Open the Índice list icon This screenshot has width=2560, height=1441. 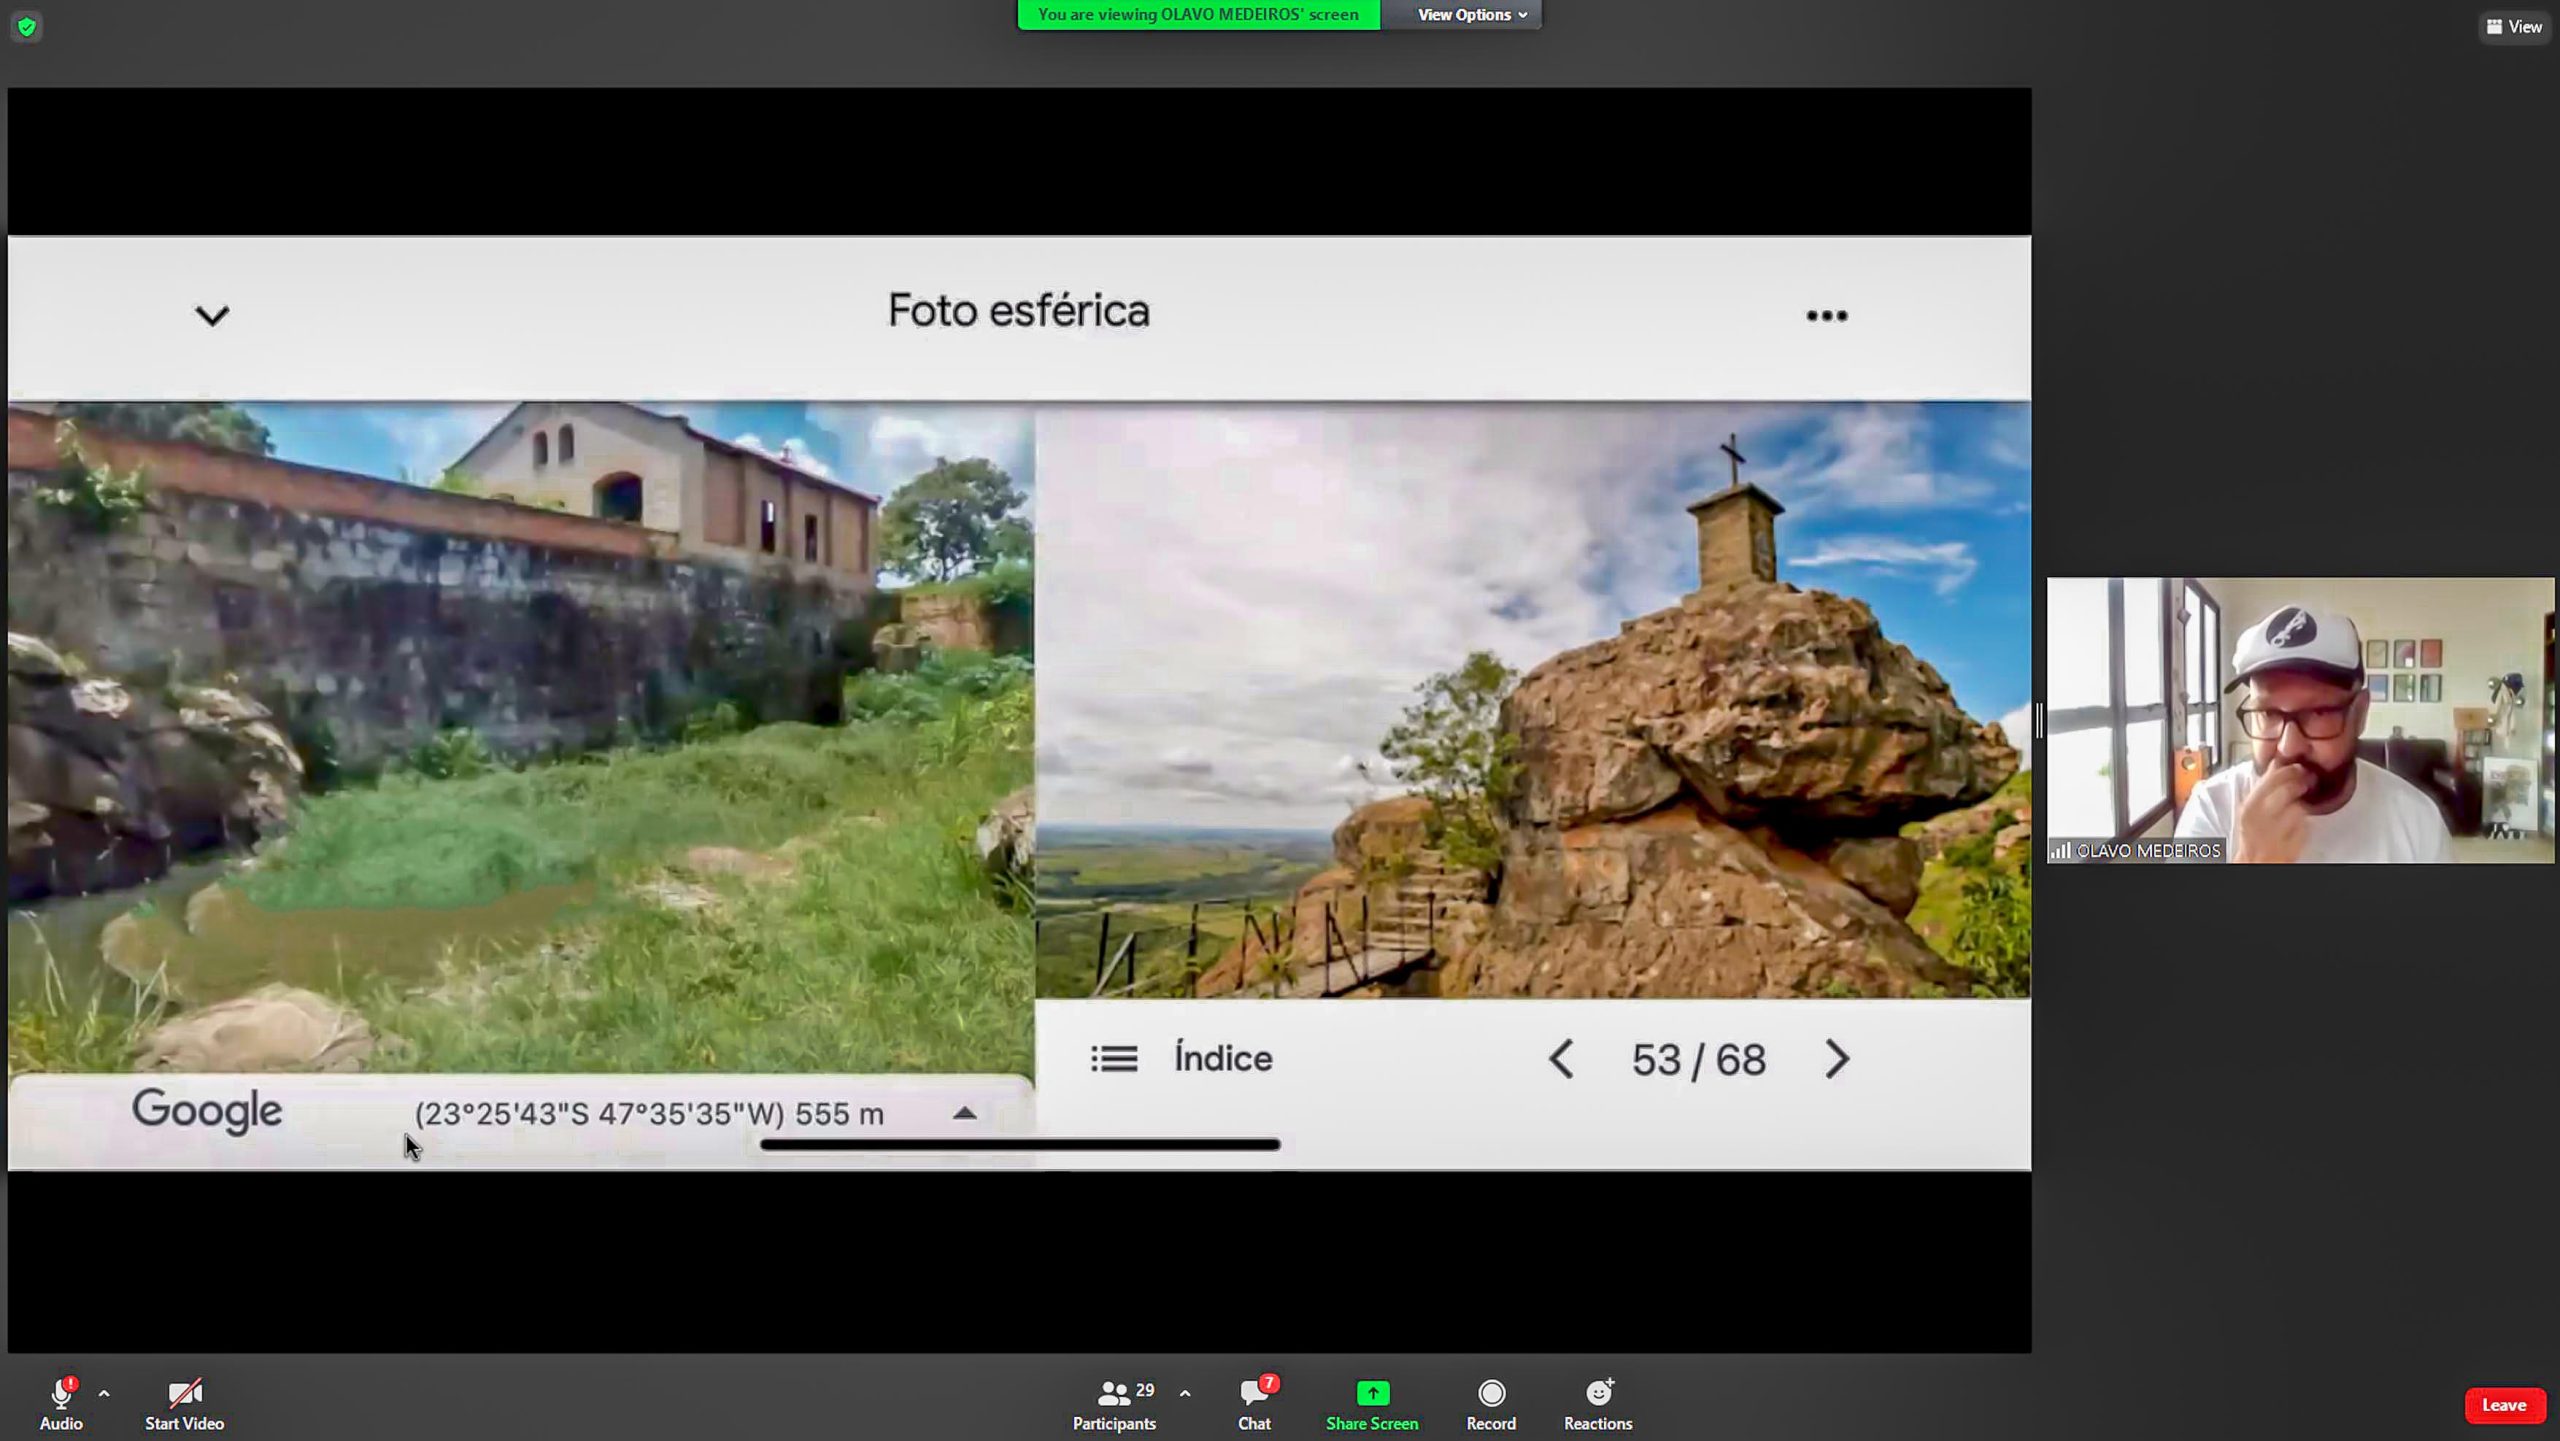click(1114, 1059)
